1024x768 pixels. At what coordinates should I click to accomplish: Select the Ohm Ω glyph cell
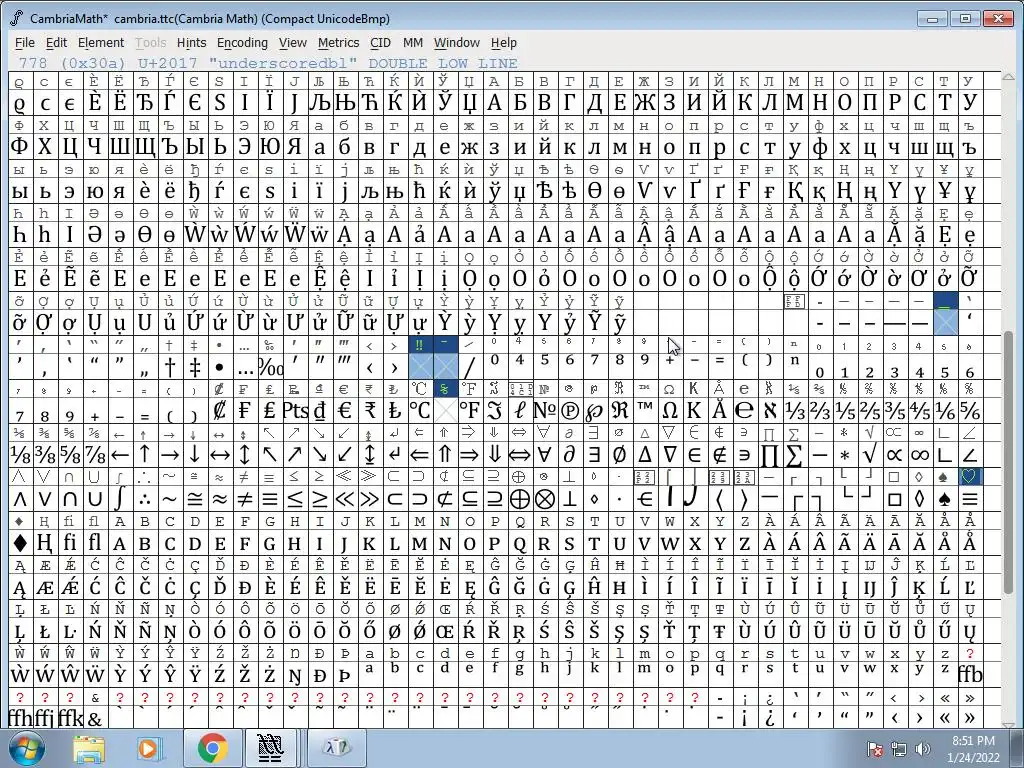tap(669, 411)
